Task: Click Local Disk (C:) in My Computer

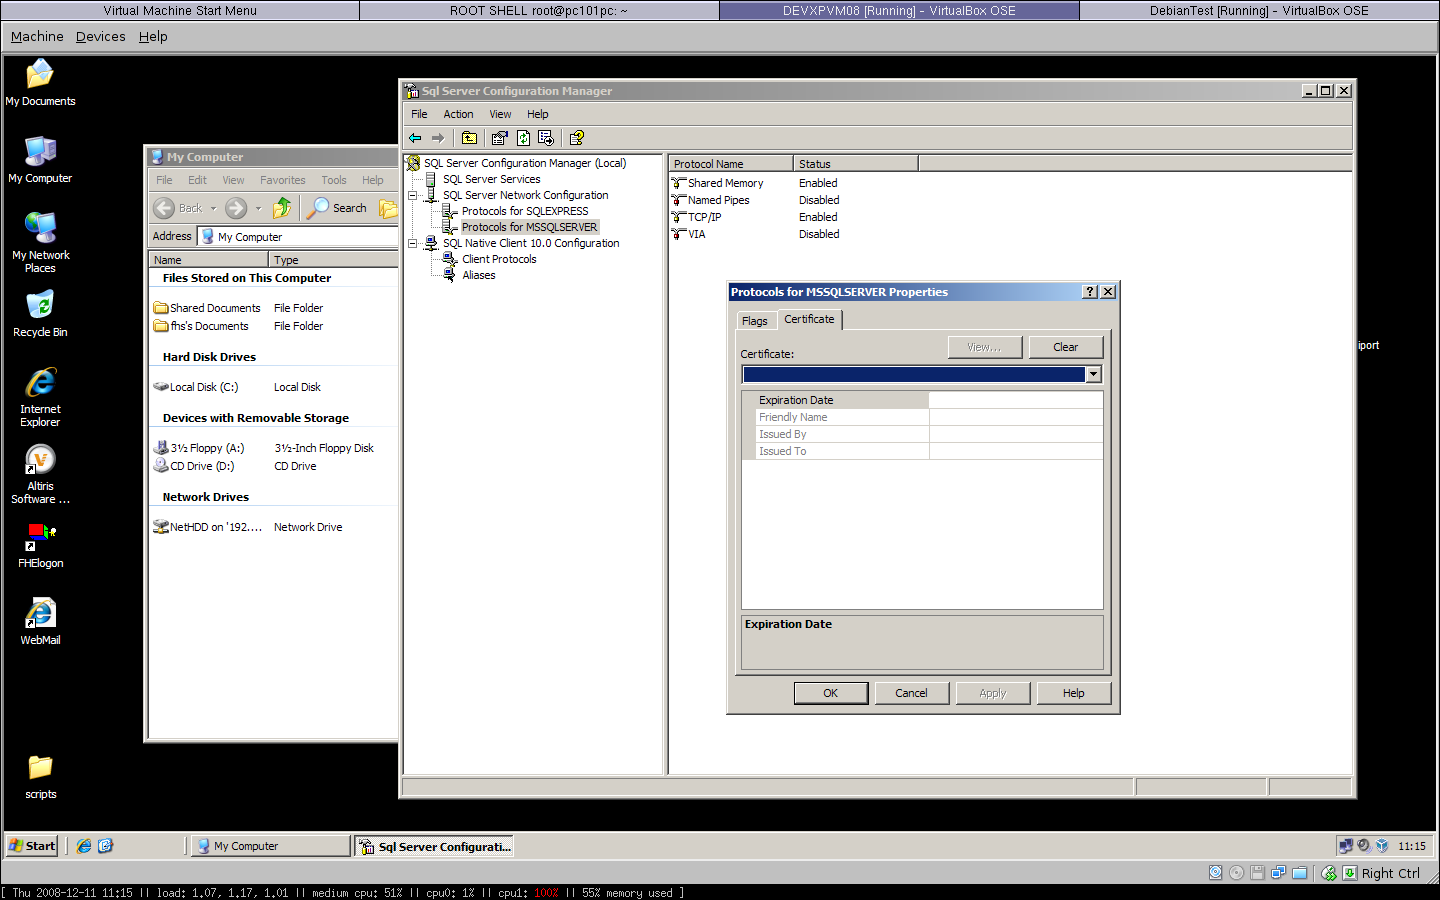Action: [x=196, y=387]
